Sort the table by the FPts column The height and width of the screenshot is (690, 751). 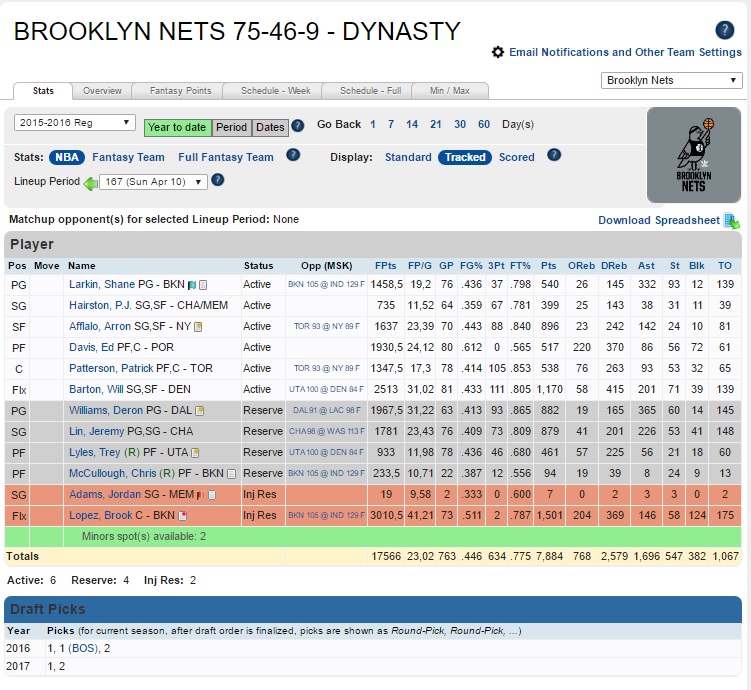click(x=386, y=266)
